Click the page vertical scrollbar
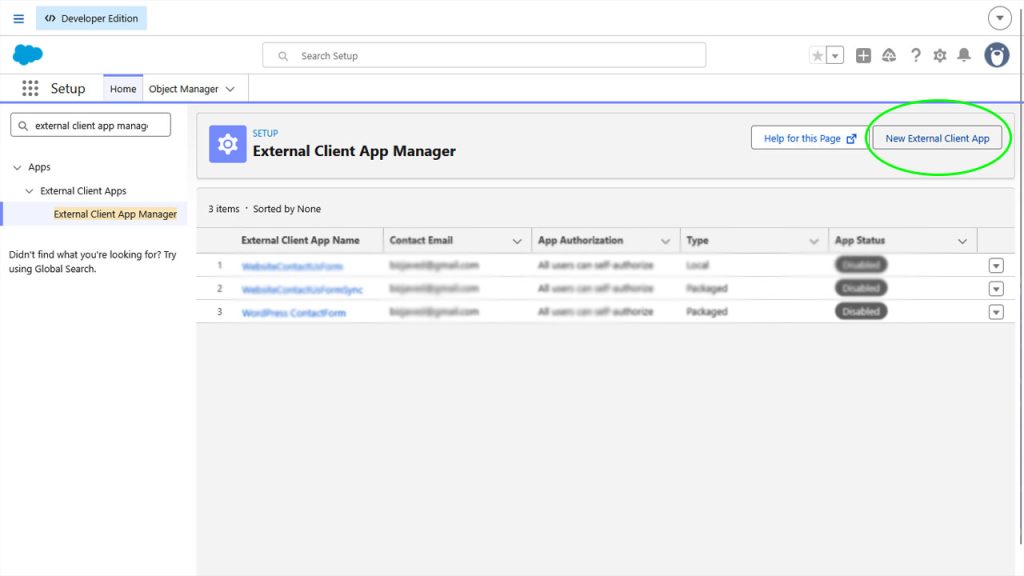Viewport: 1024px width, 576px height. pos(1021,274)
